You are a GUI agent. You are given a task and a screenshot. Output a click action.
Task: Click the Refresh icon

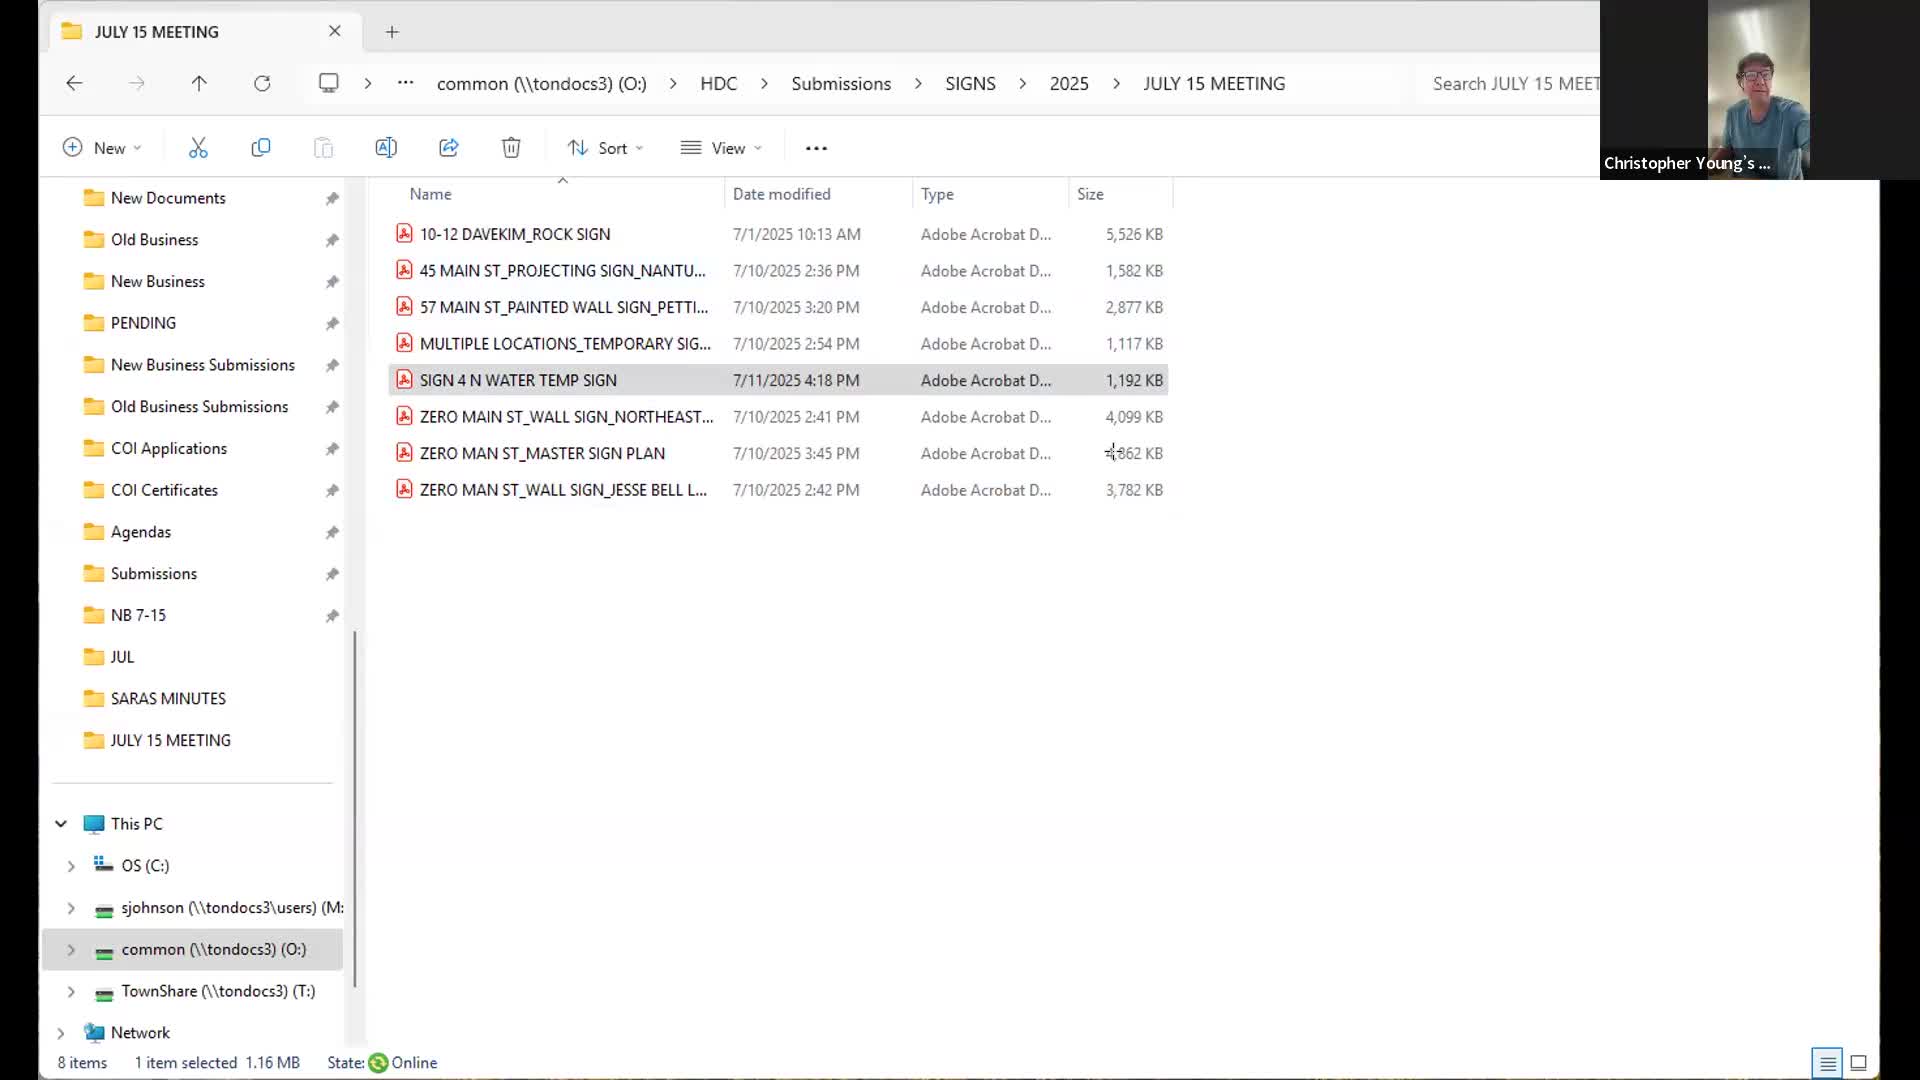click(x=262, y=84)
